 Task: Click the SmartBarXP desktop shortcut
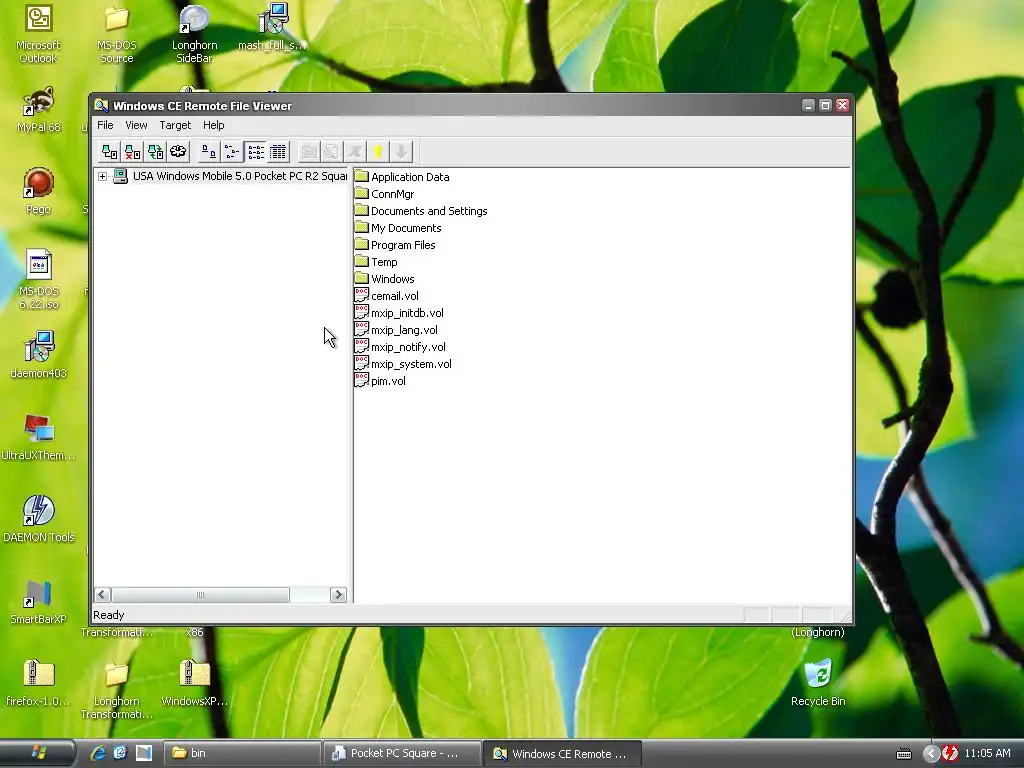point(39,601)
